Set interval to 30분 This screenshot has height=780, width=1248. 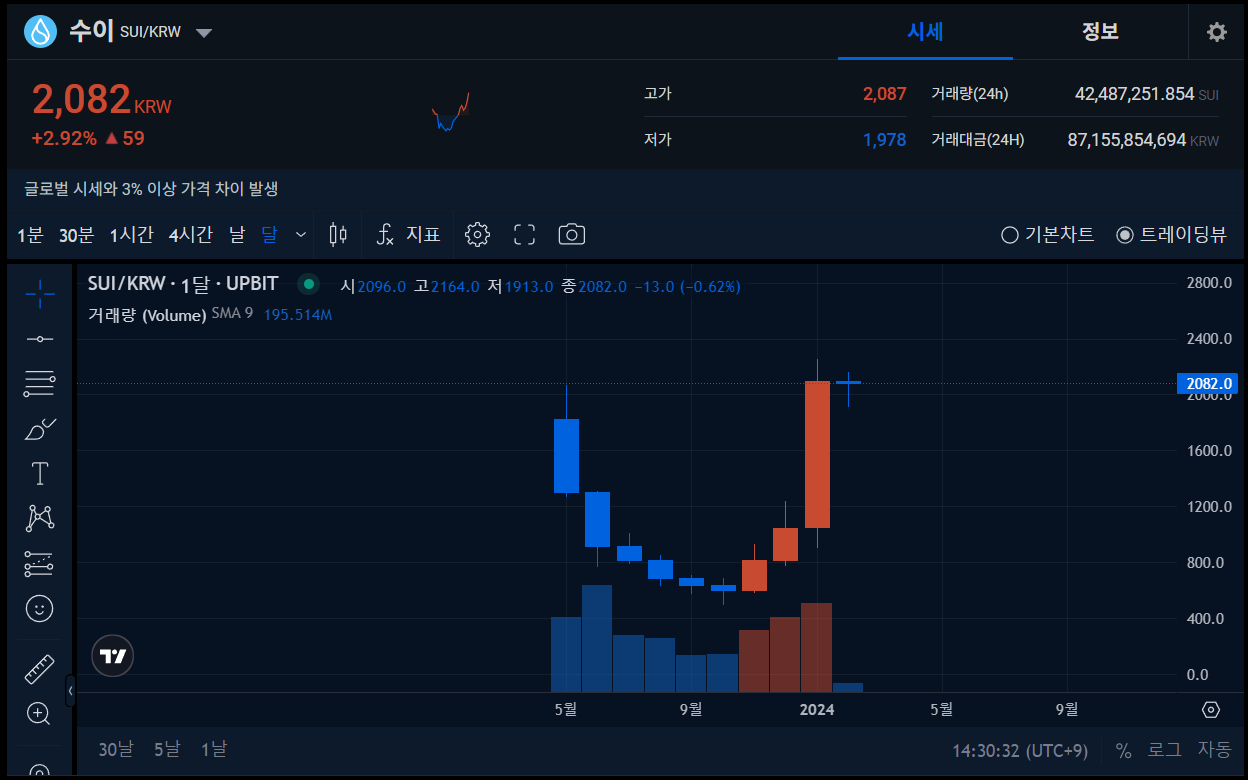(76, 235)
